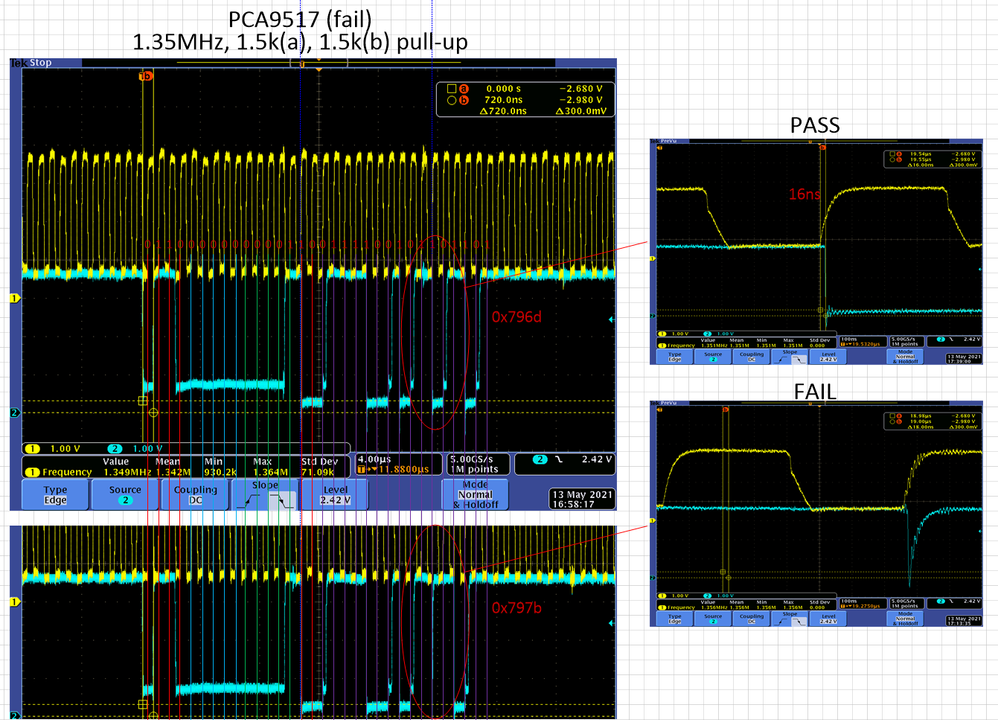
Task: Click Level 2.42 V button in FAIL scope capture
Action: [828, 618]
